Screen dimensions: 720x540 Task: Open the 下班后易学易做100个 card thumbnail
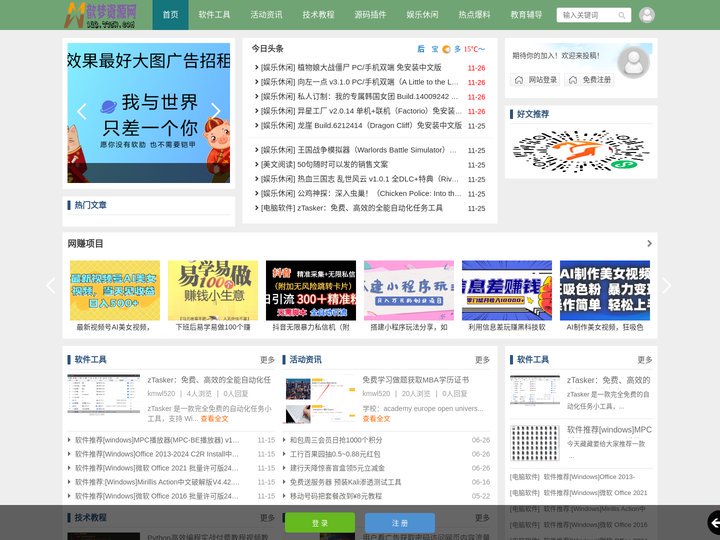coord(213,290)
